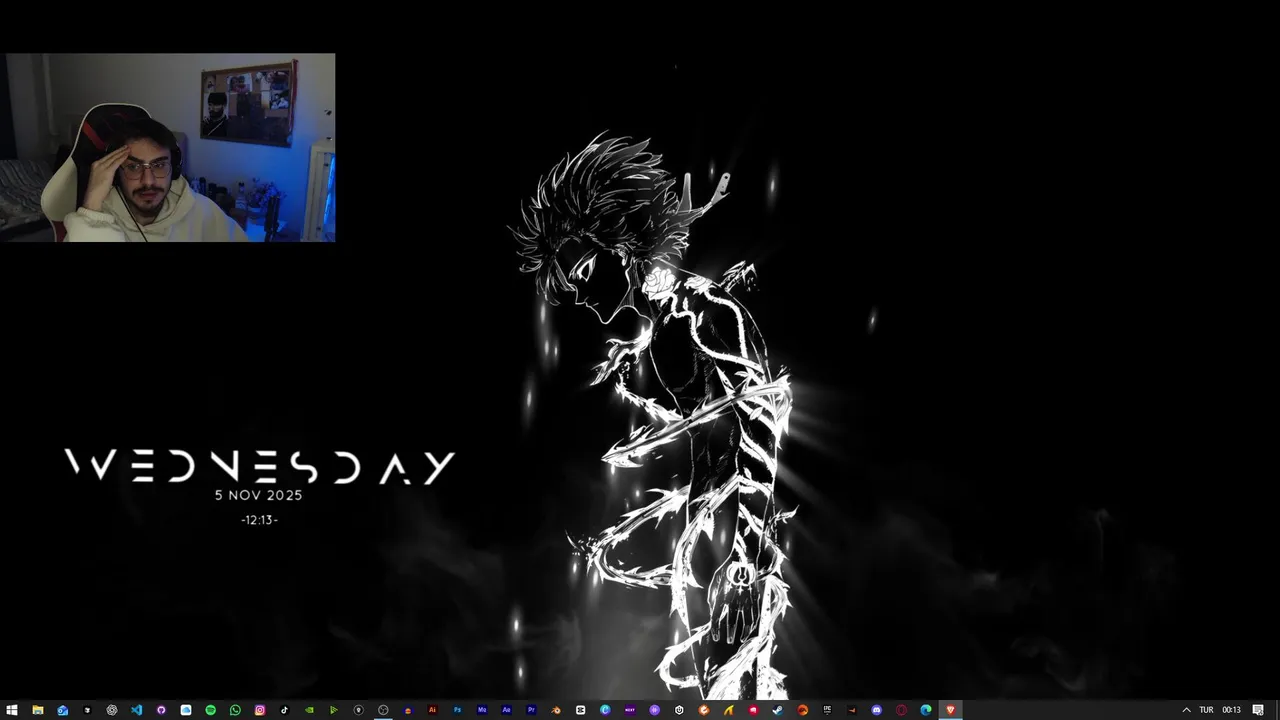This screenshot has height=720, width=1280.
Task: Launch Spotify from the taskbar
Action: (x=210, y=710)
